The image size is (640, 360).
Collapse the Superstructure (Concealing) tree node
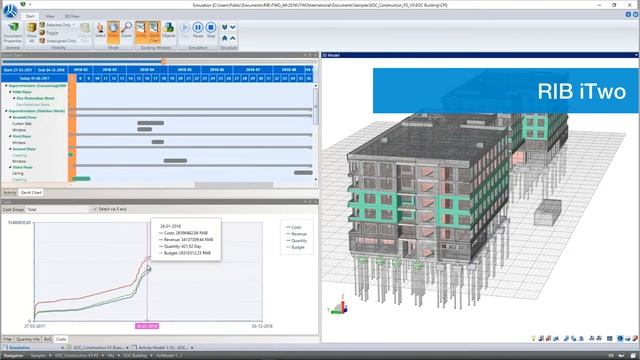(6, 86)
